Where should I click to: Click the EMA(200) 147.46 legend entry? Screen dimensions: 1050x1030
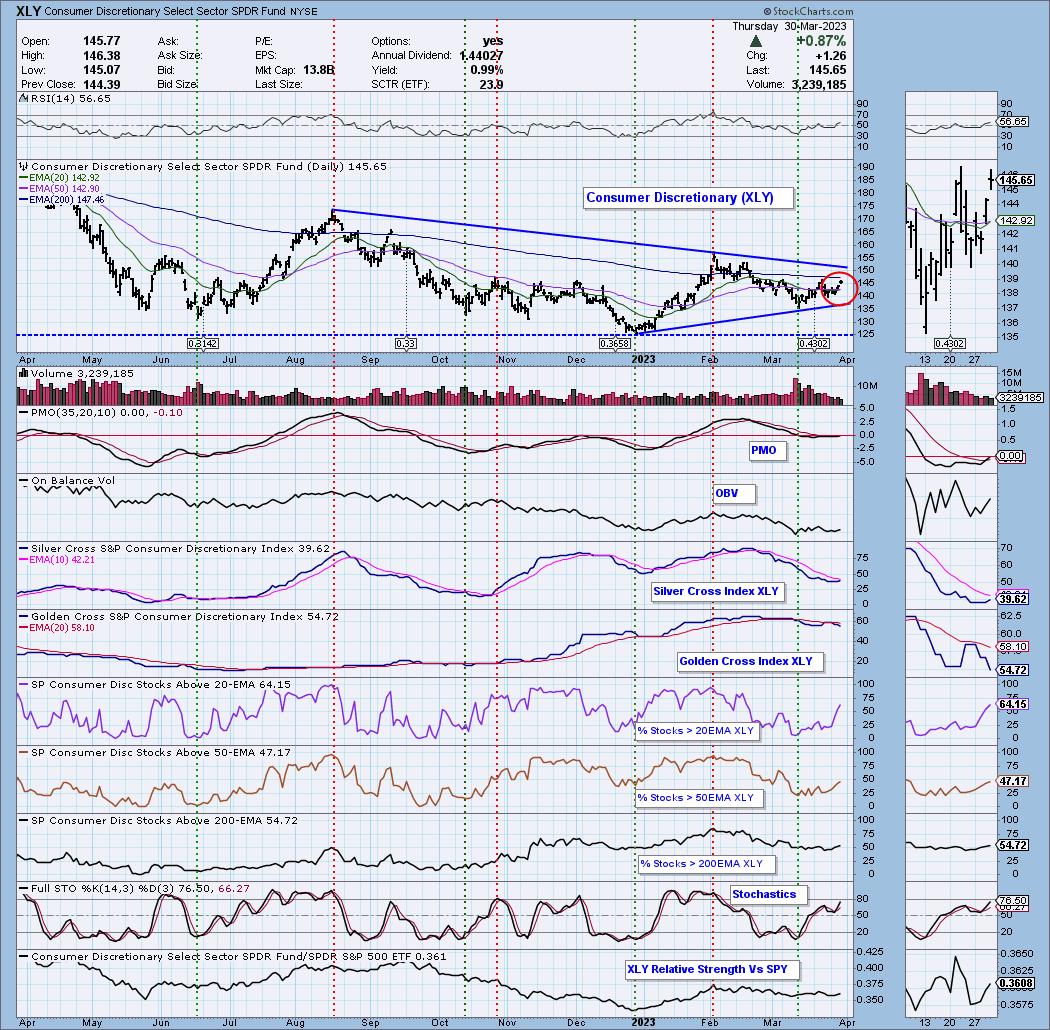click(x=62, y=200)
